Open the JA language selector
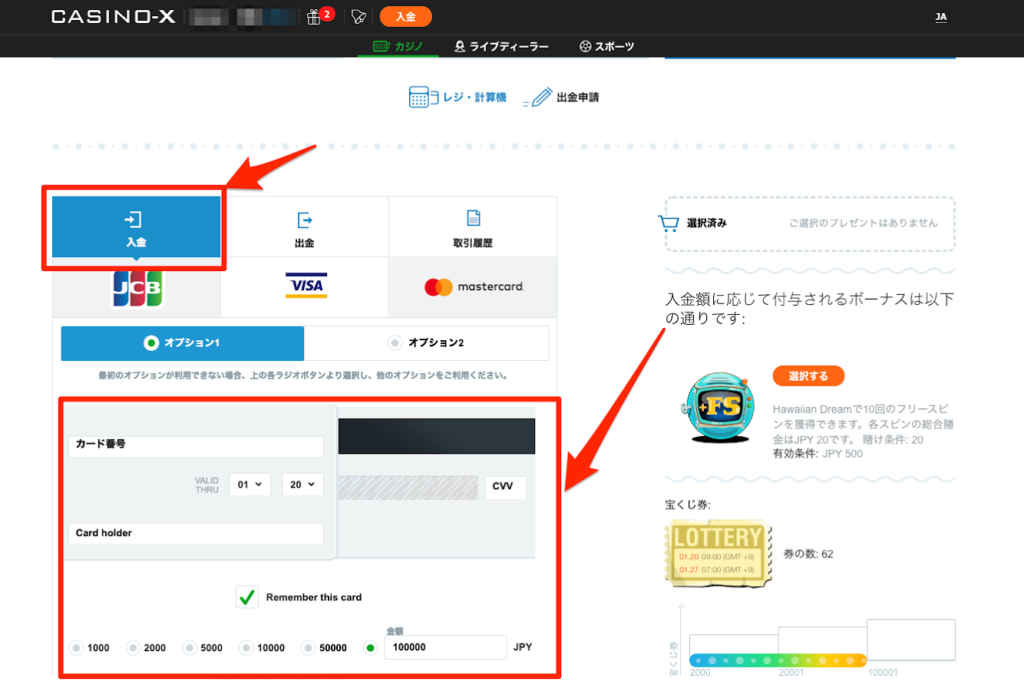Viewport: 1024px width, 685px height. click(x=940, y=17)
